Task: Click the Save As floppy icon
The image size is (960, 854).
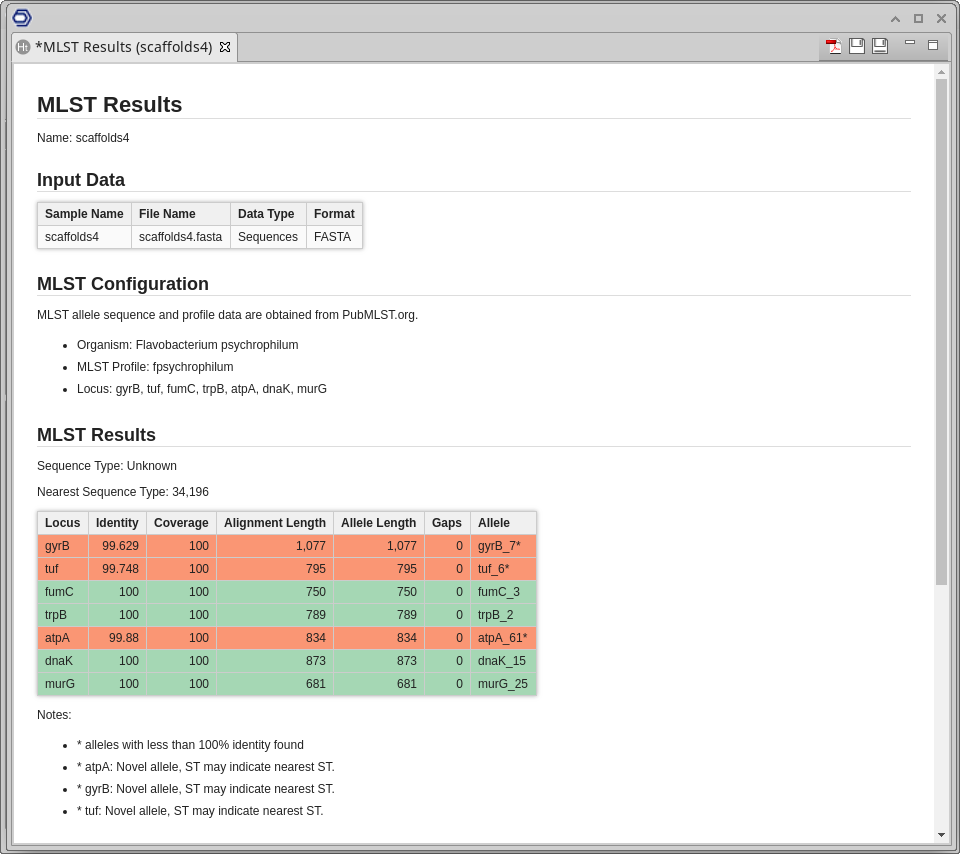Action: coord(880,46)
